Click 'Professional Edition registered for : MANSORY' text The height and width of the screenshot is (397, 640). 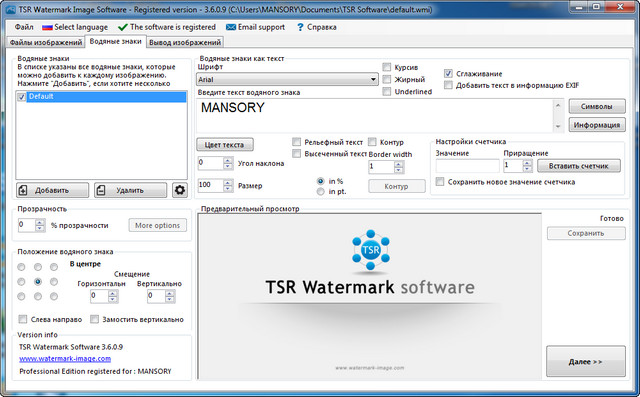(x=96, y=371)
